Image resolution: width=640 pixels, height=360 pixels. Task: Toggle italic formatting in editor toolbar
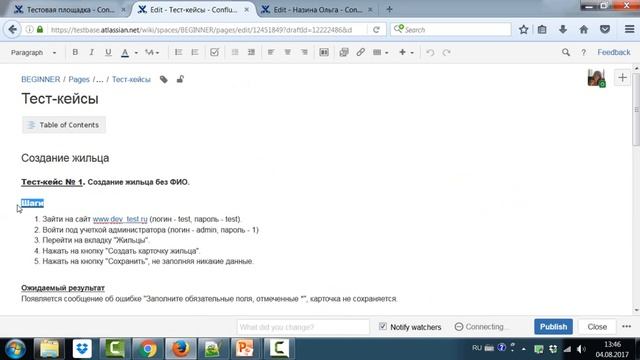[91, 52]
